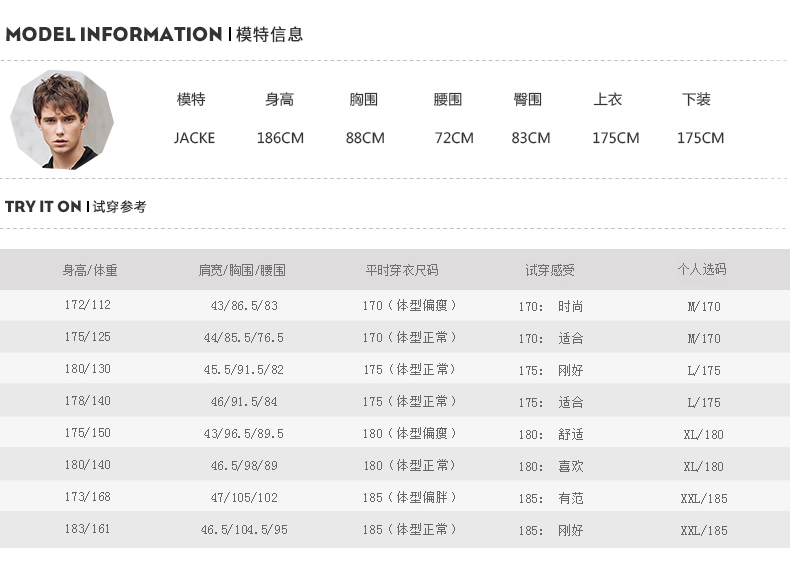Click the 83CM hip value
Viewport: 790px width, 576px height.
[531, 138]
